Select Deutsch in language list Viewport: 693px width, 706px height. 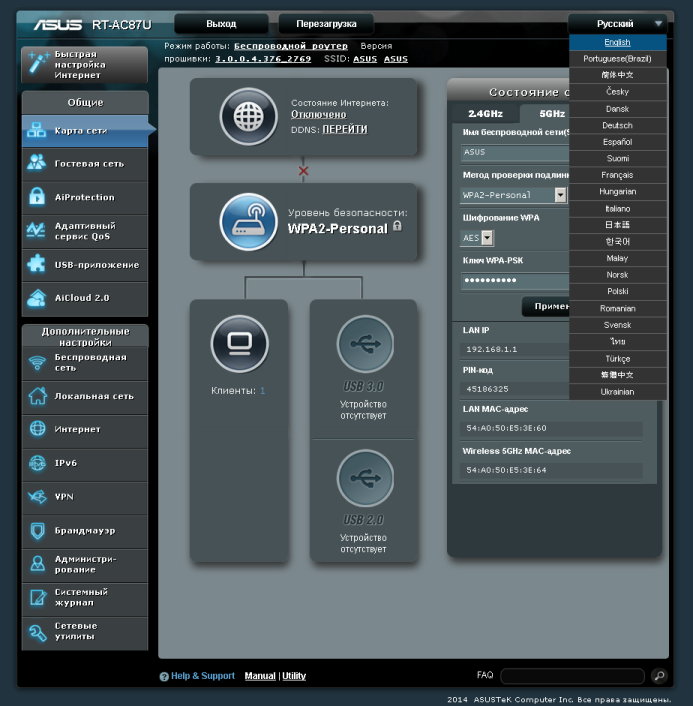click(617, 126)
